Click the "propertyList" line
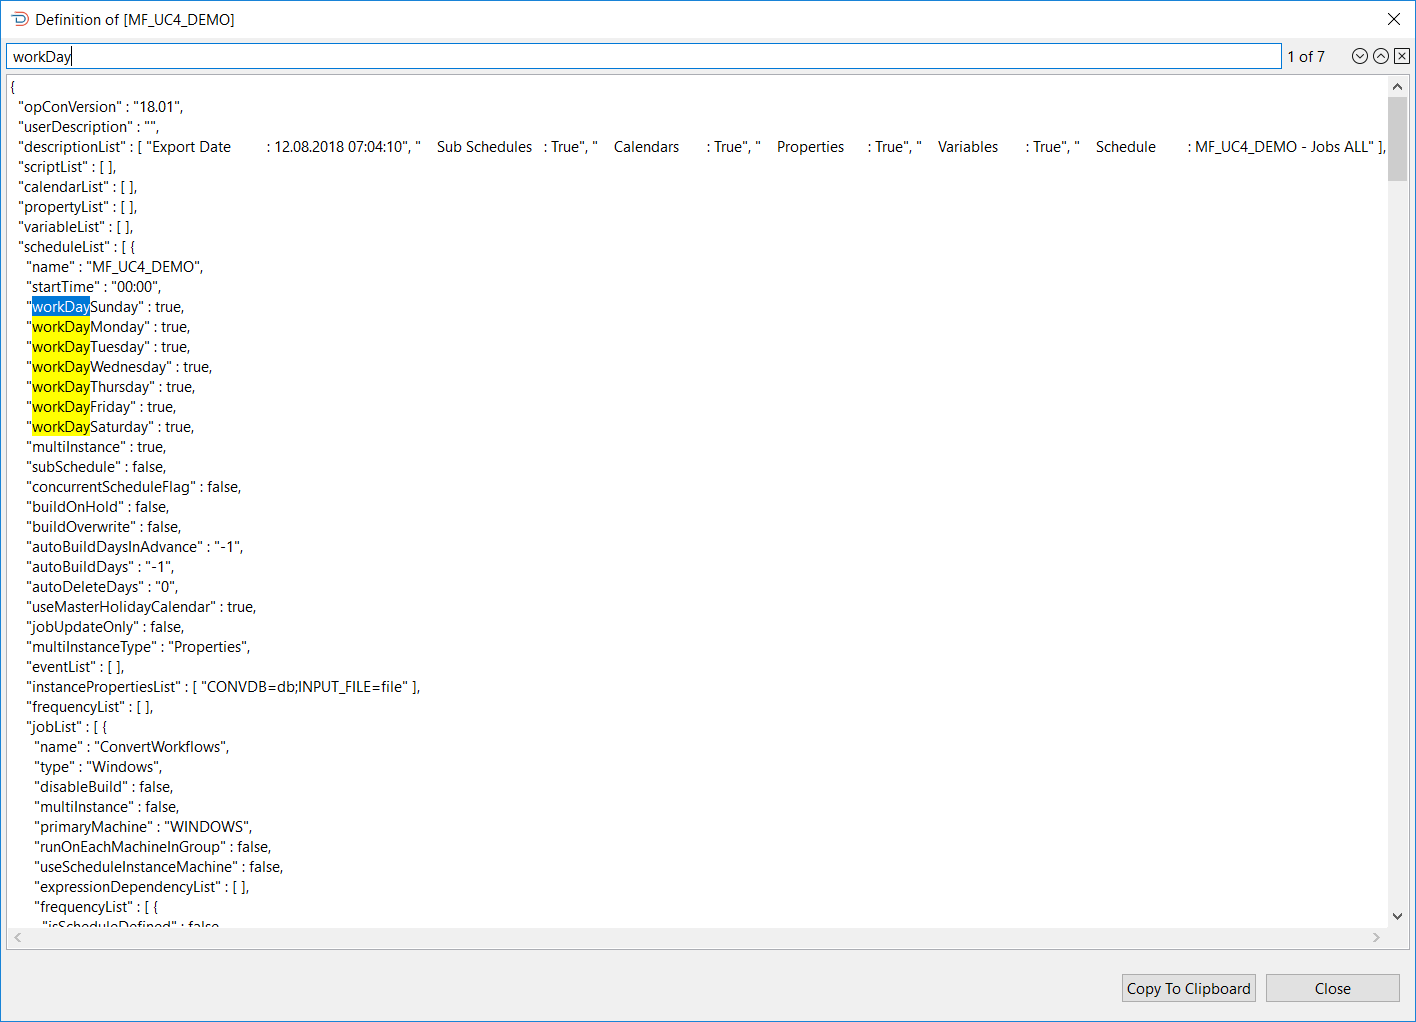Viewport: 1416px width, 1022px height. (x=78, y=207)
